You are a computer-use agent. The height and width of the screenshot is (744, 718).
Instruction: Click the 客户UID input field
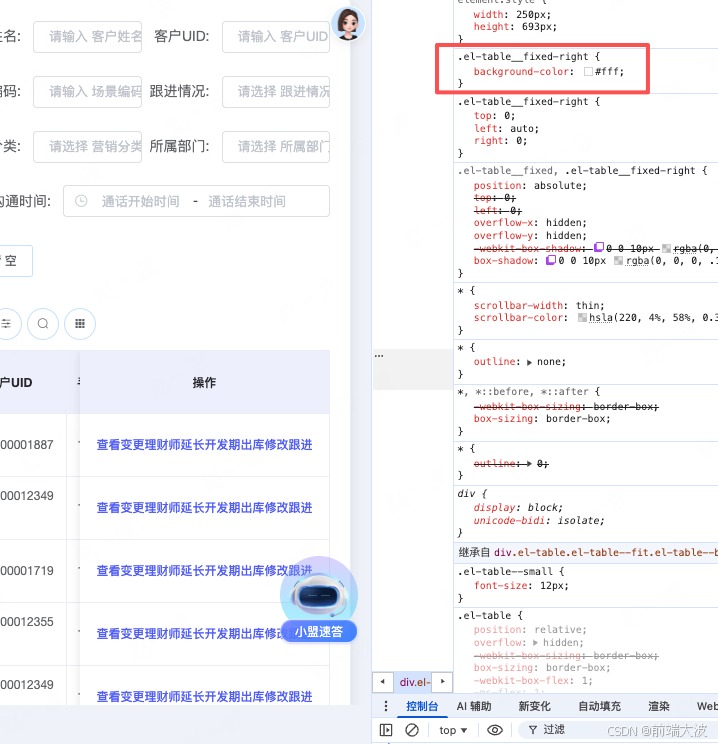(x=276, y=37)
